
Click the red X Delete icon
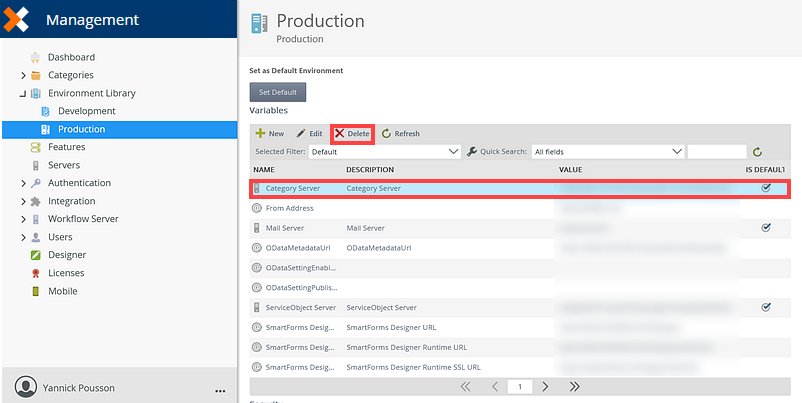pos(340,133)
